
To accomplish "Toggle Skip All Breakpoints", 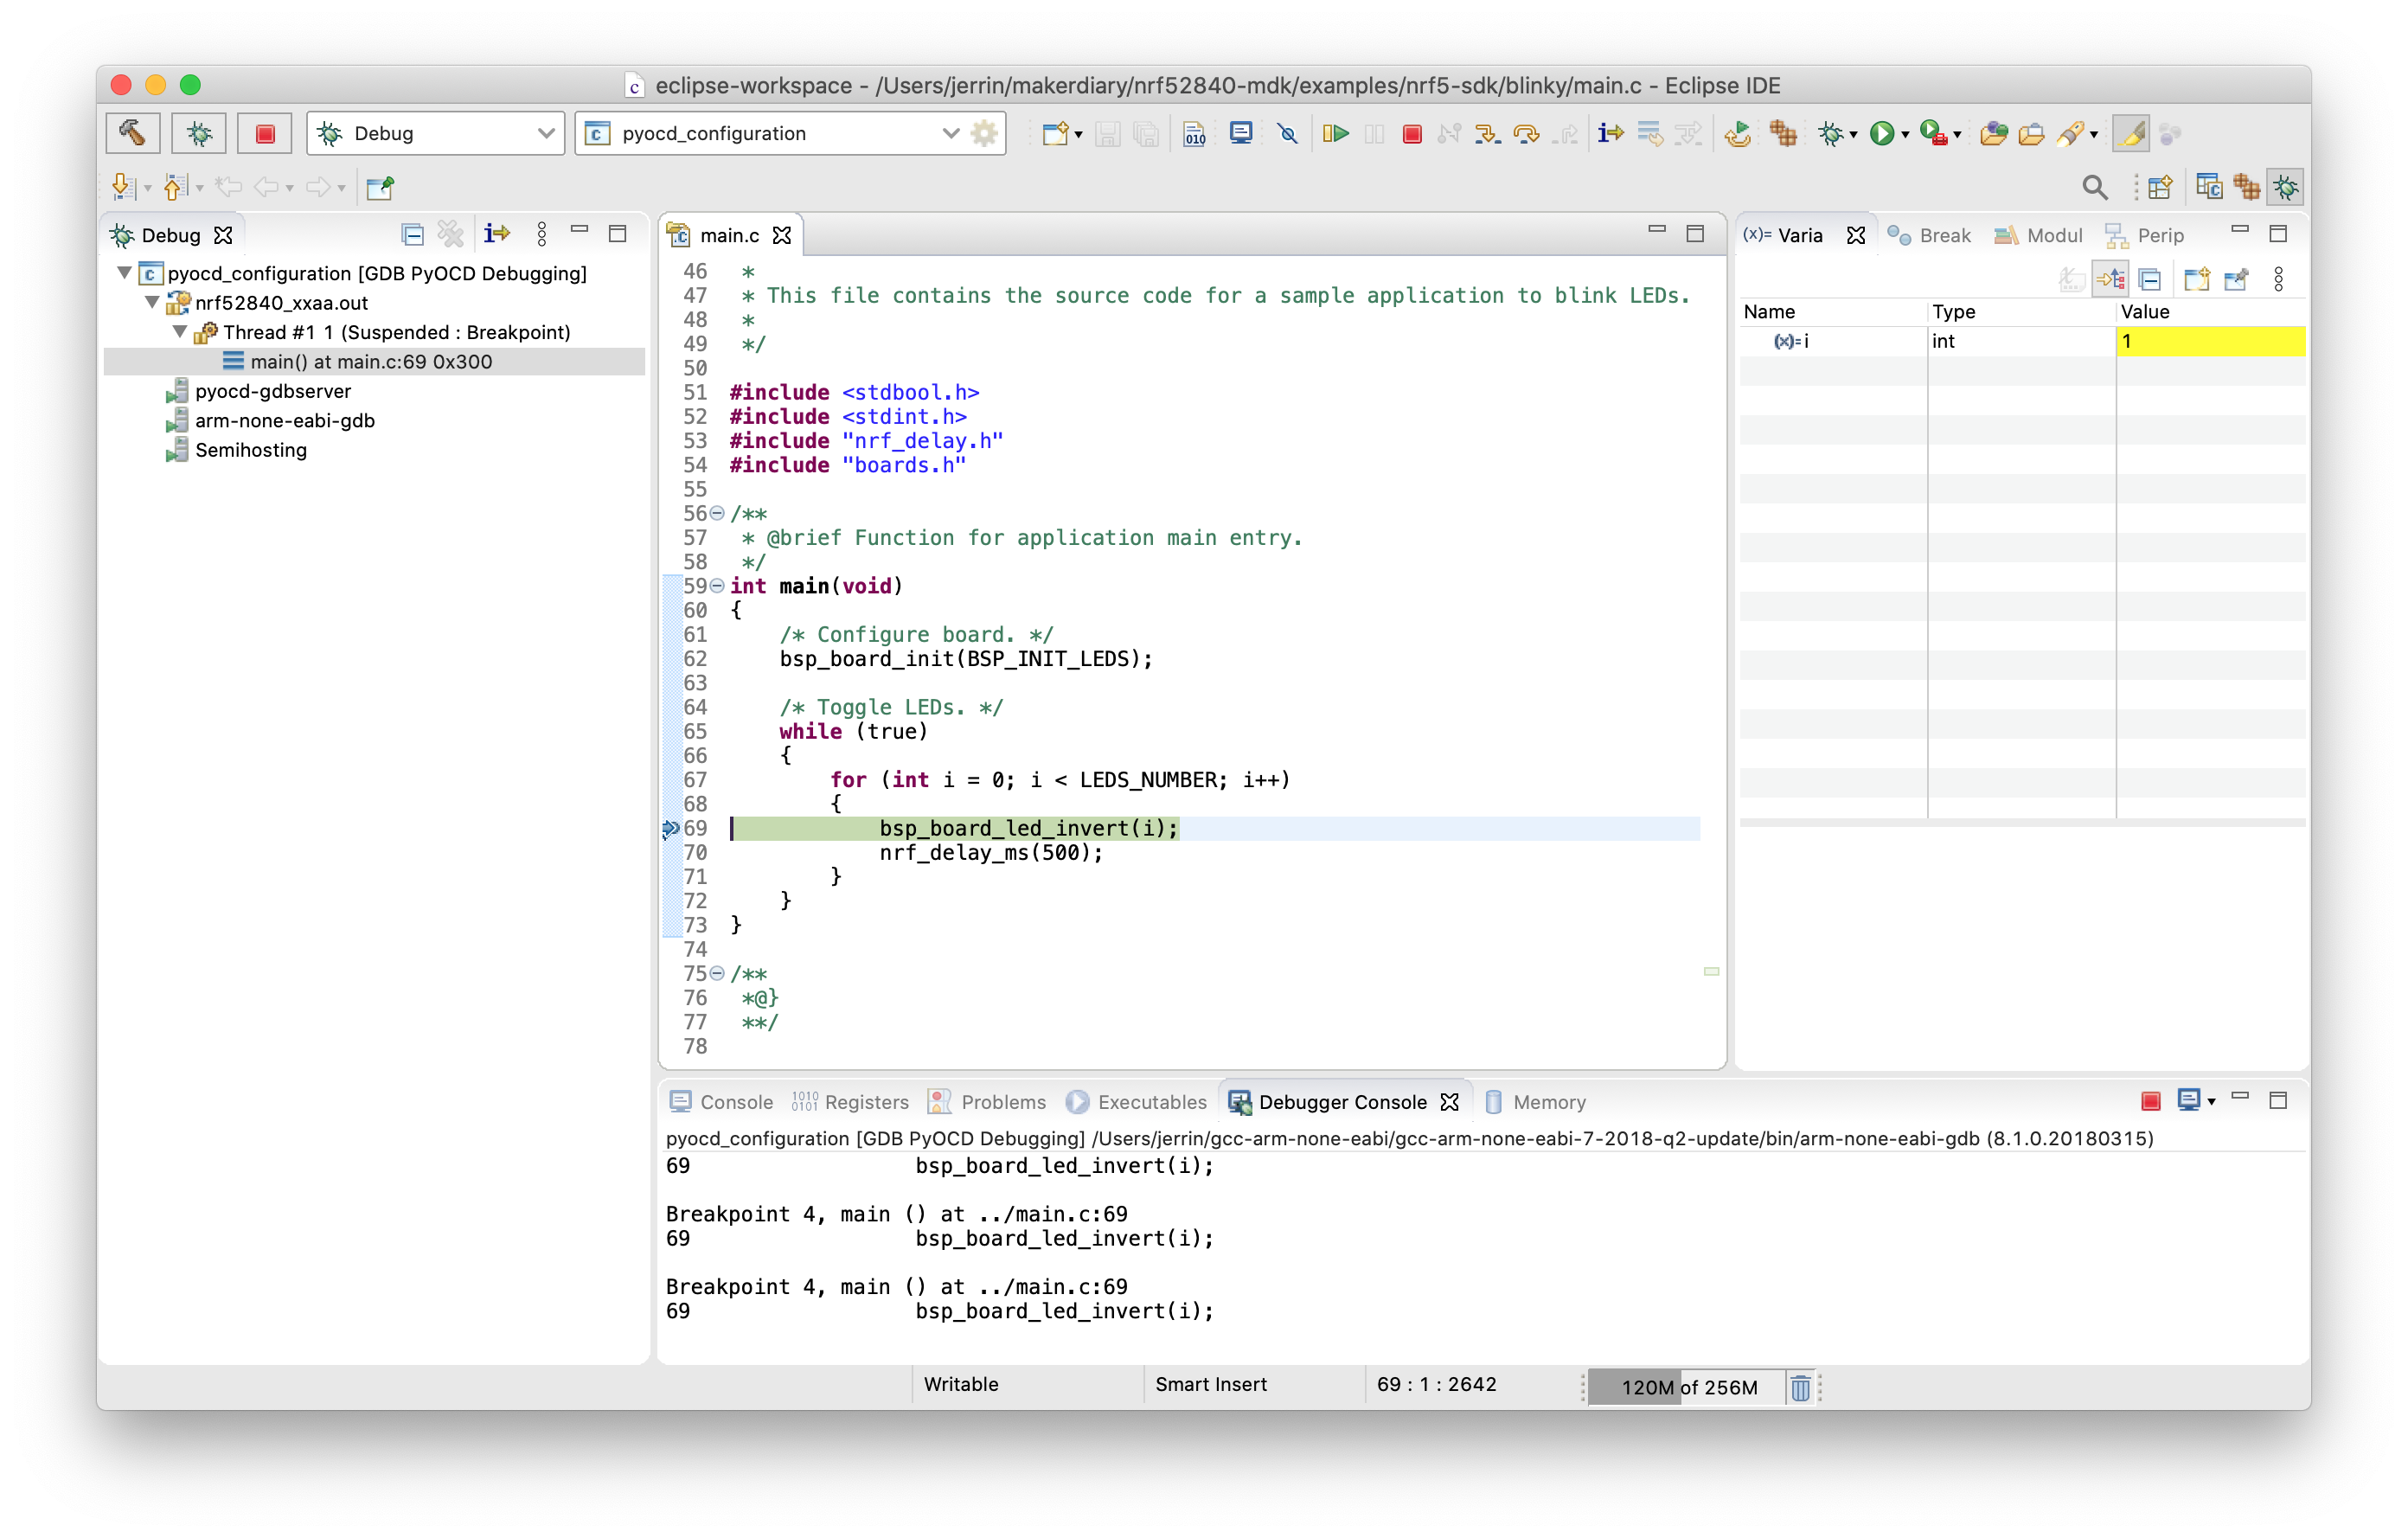I will [x=1288, y=134].
